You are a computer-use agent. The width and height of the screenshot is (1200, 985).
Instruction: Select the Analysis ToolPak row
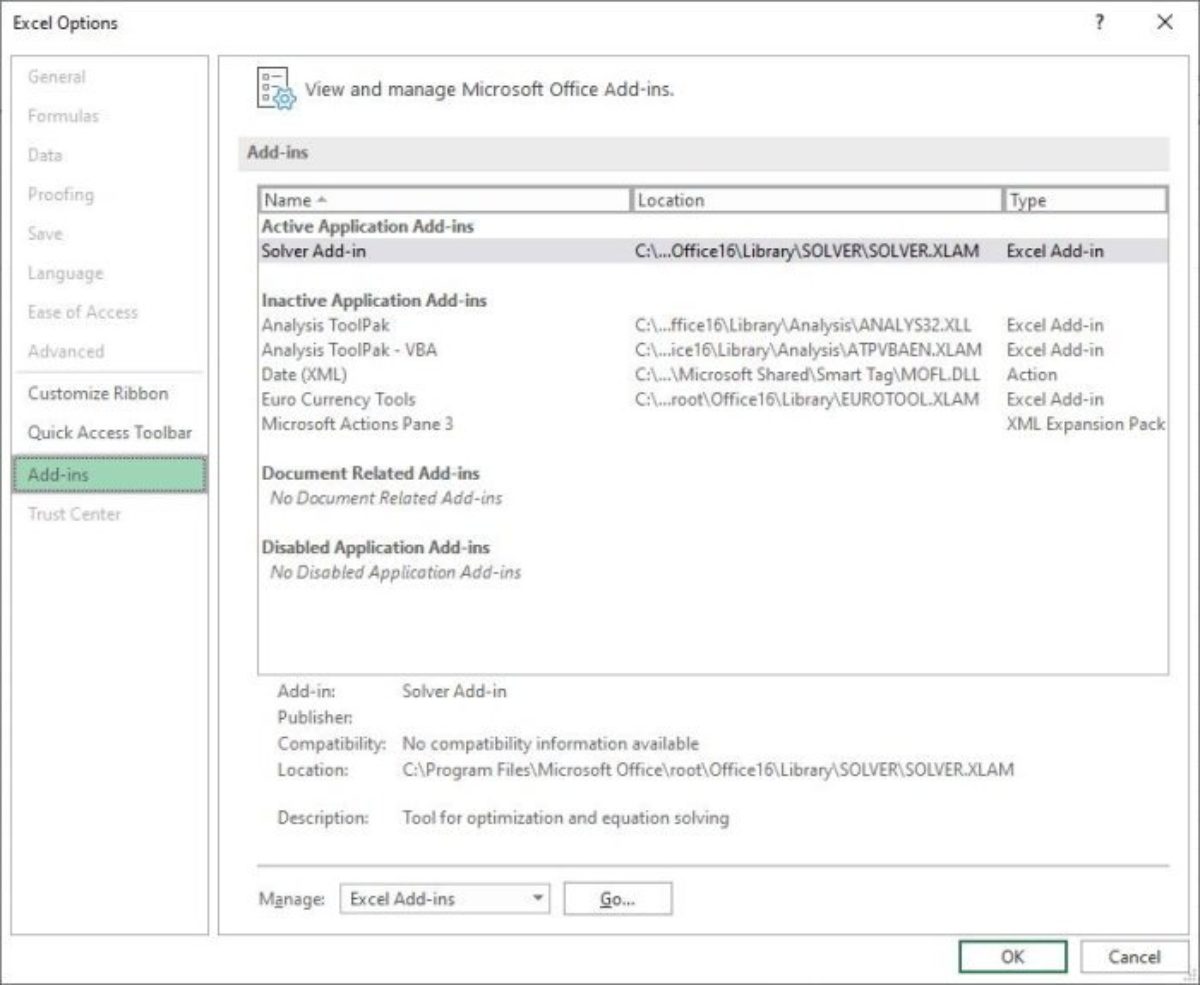(713, 325)
